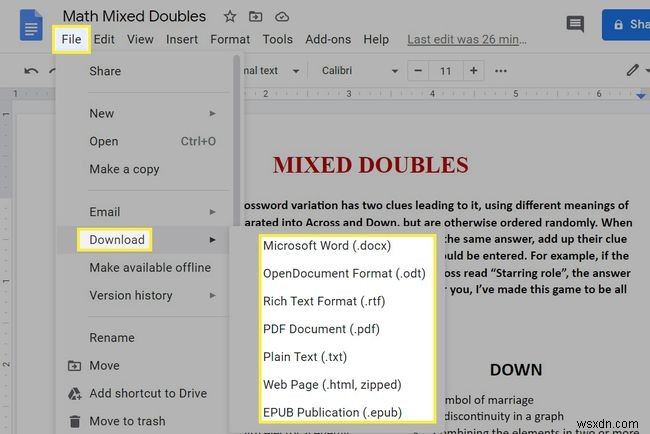Select Move in the File menu

point(143,366)
